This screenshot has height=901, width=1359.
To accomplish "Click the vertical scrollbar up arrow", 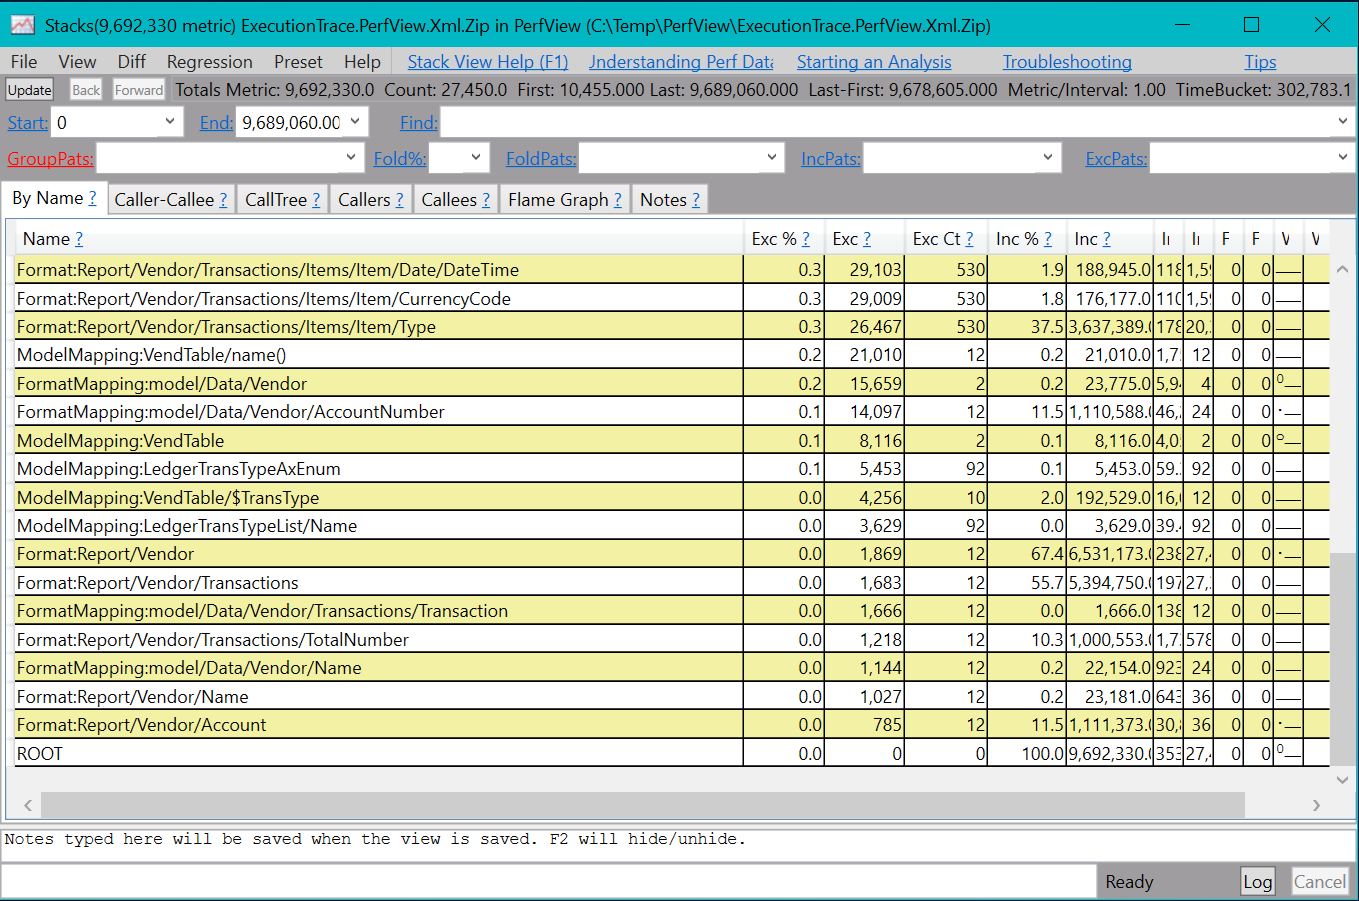I will 1343,269.
